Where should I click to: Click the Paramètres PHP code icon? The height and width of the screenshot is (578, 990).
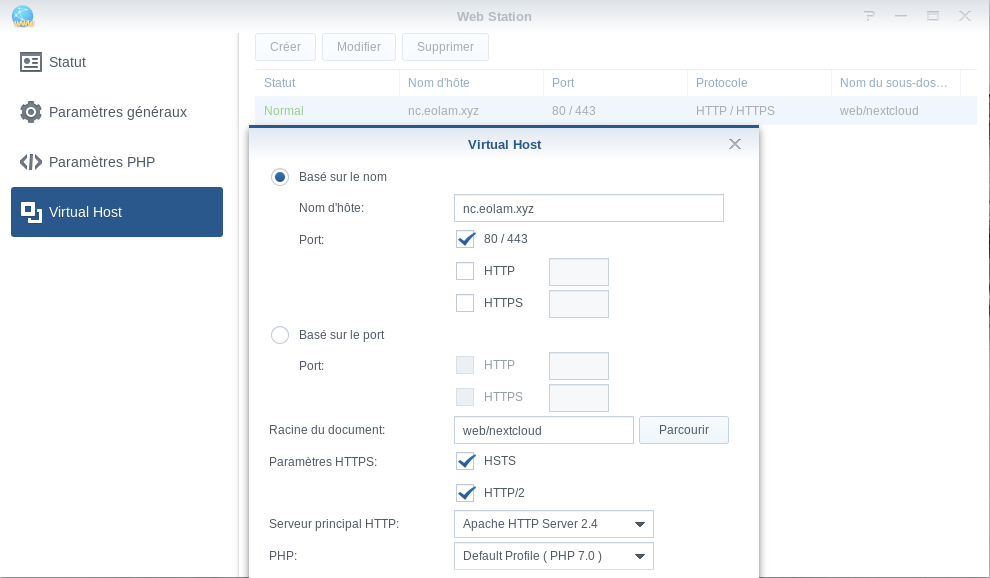tap(31, 162)
